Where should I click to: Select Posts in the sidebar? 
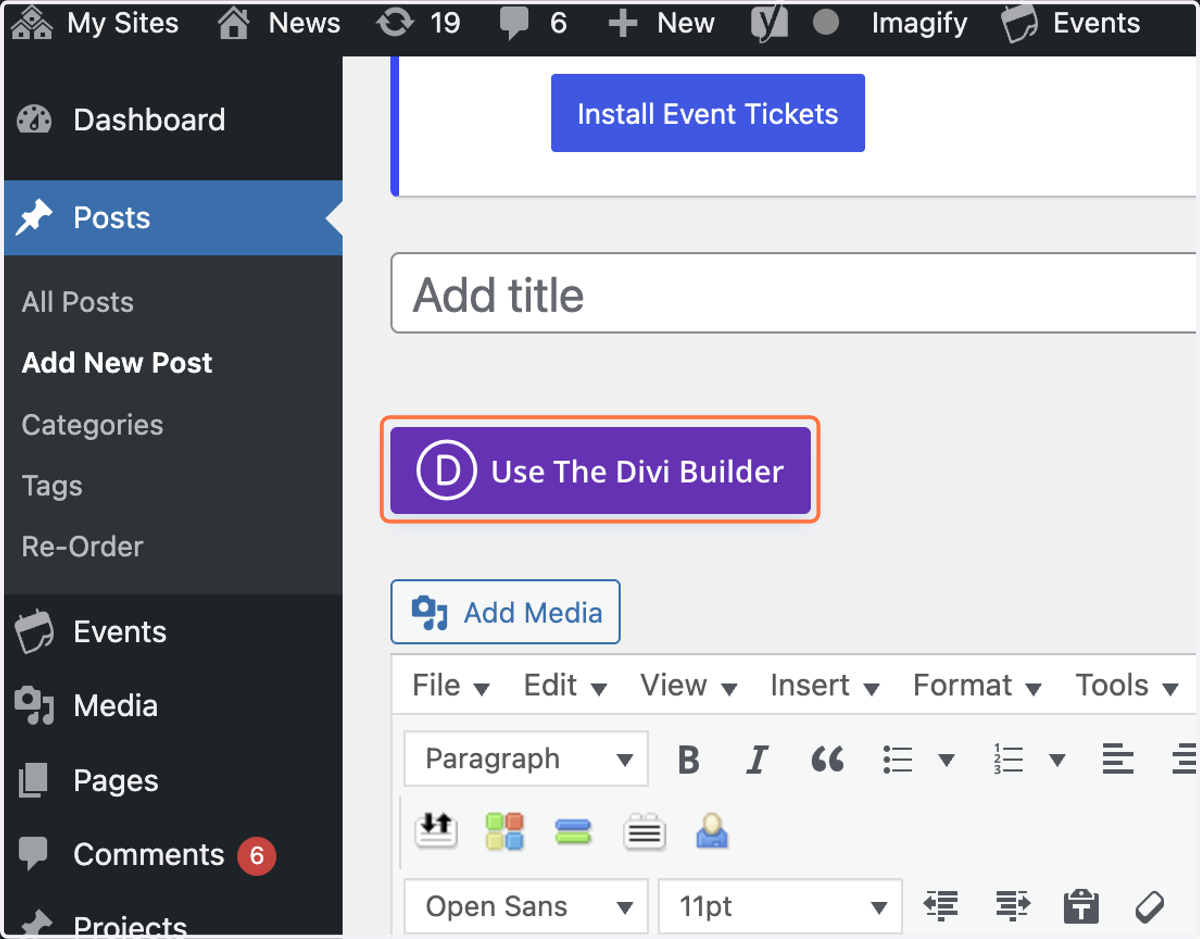click(x=173, y=218)
